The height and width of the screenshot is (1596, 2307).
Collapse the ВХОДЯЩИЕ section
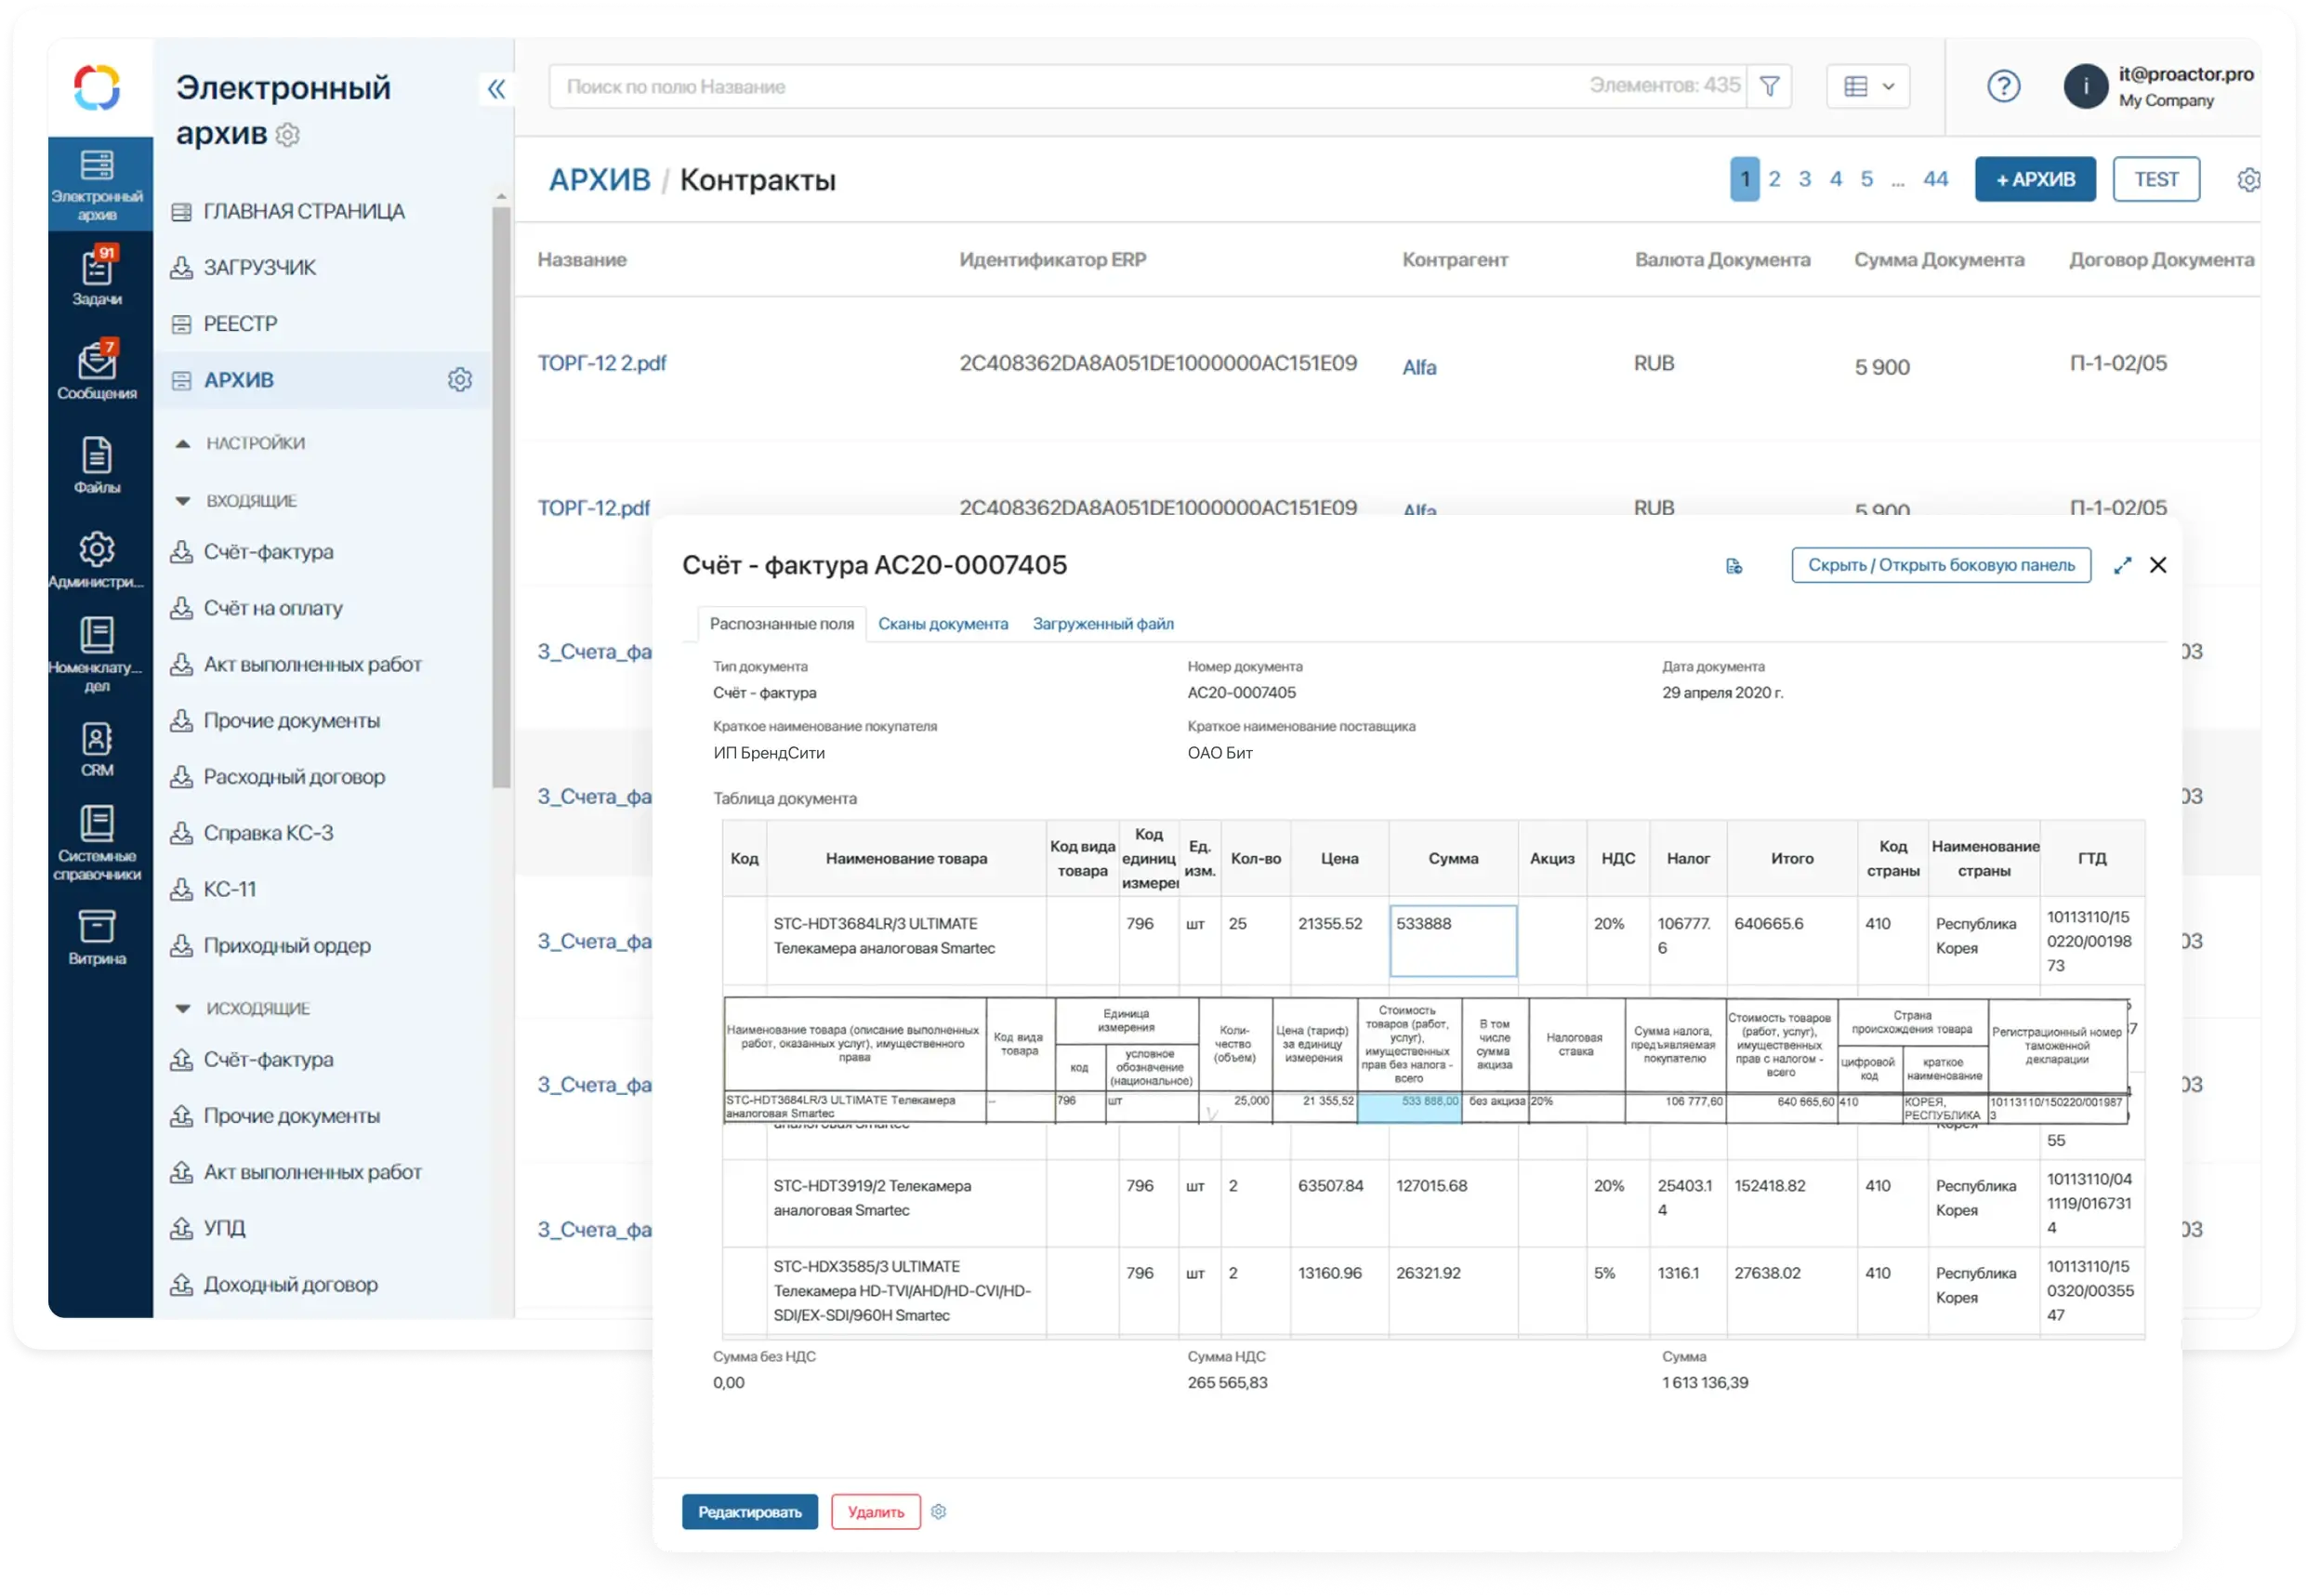pyautogui.click(x=183, y=501)
